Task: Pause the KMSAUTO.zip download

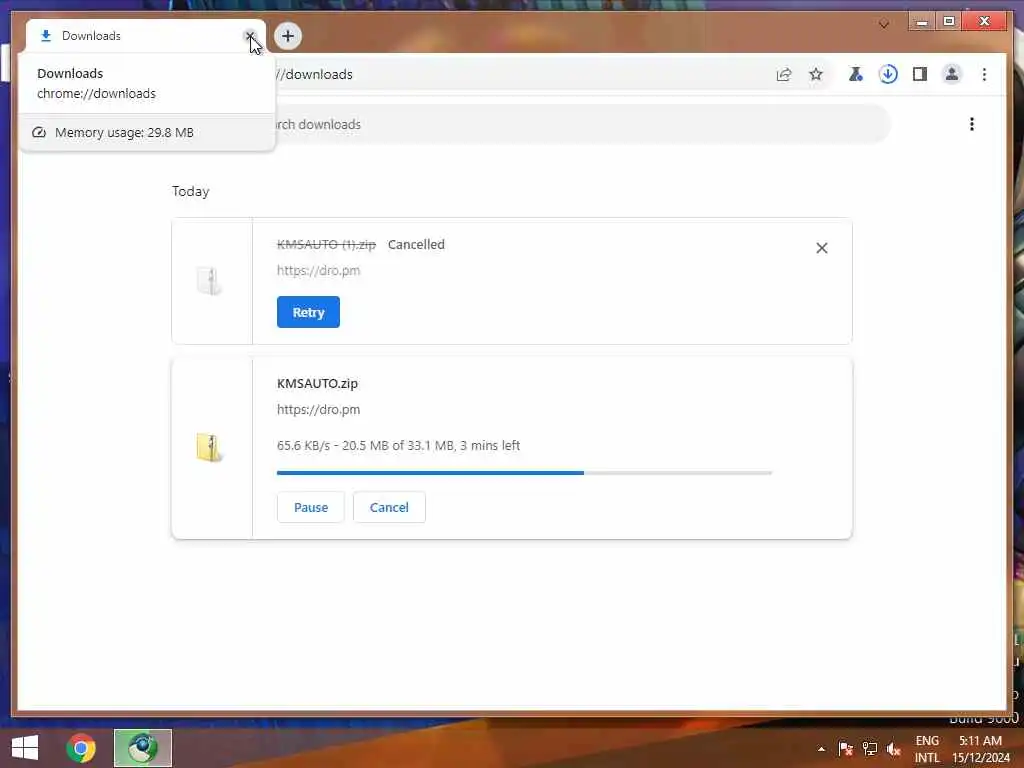Action: click(311, 507)
